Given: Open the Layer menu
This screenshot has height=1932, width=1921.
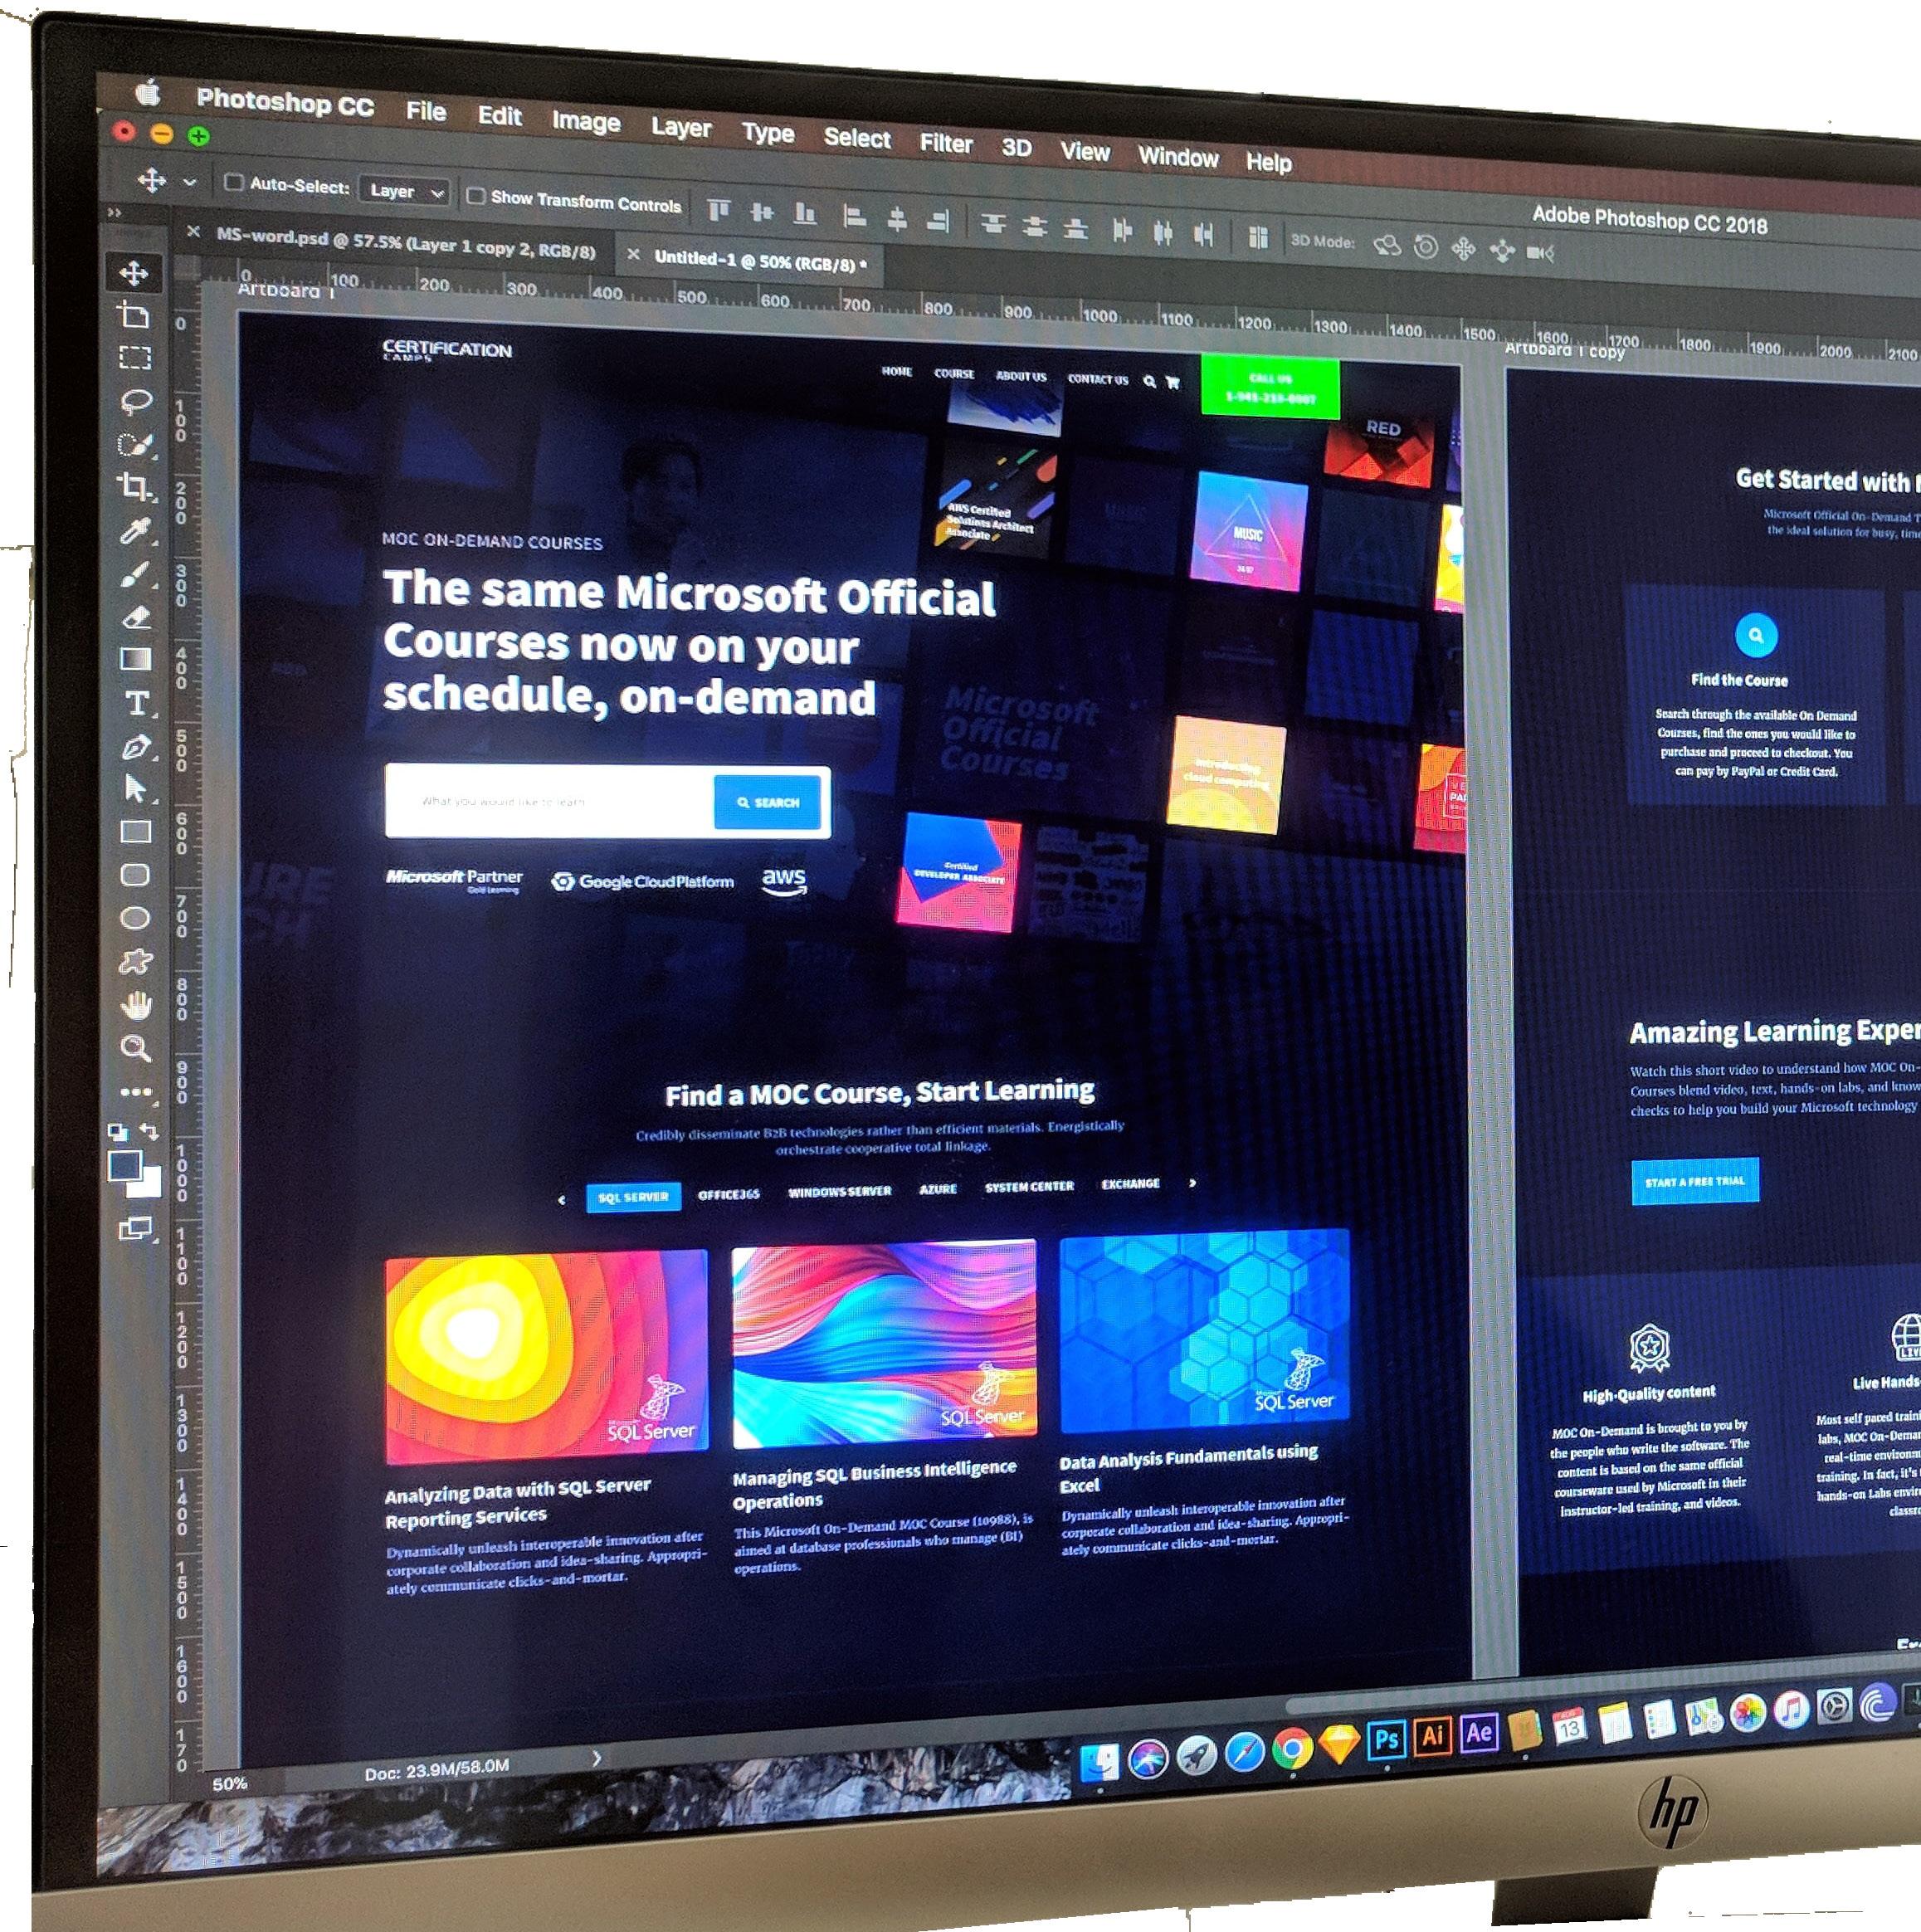Looking at the screenshot, I should (681, 128).
